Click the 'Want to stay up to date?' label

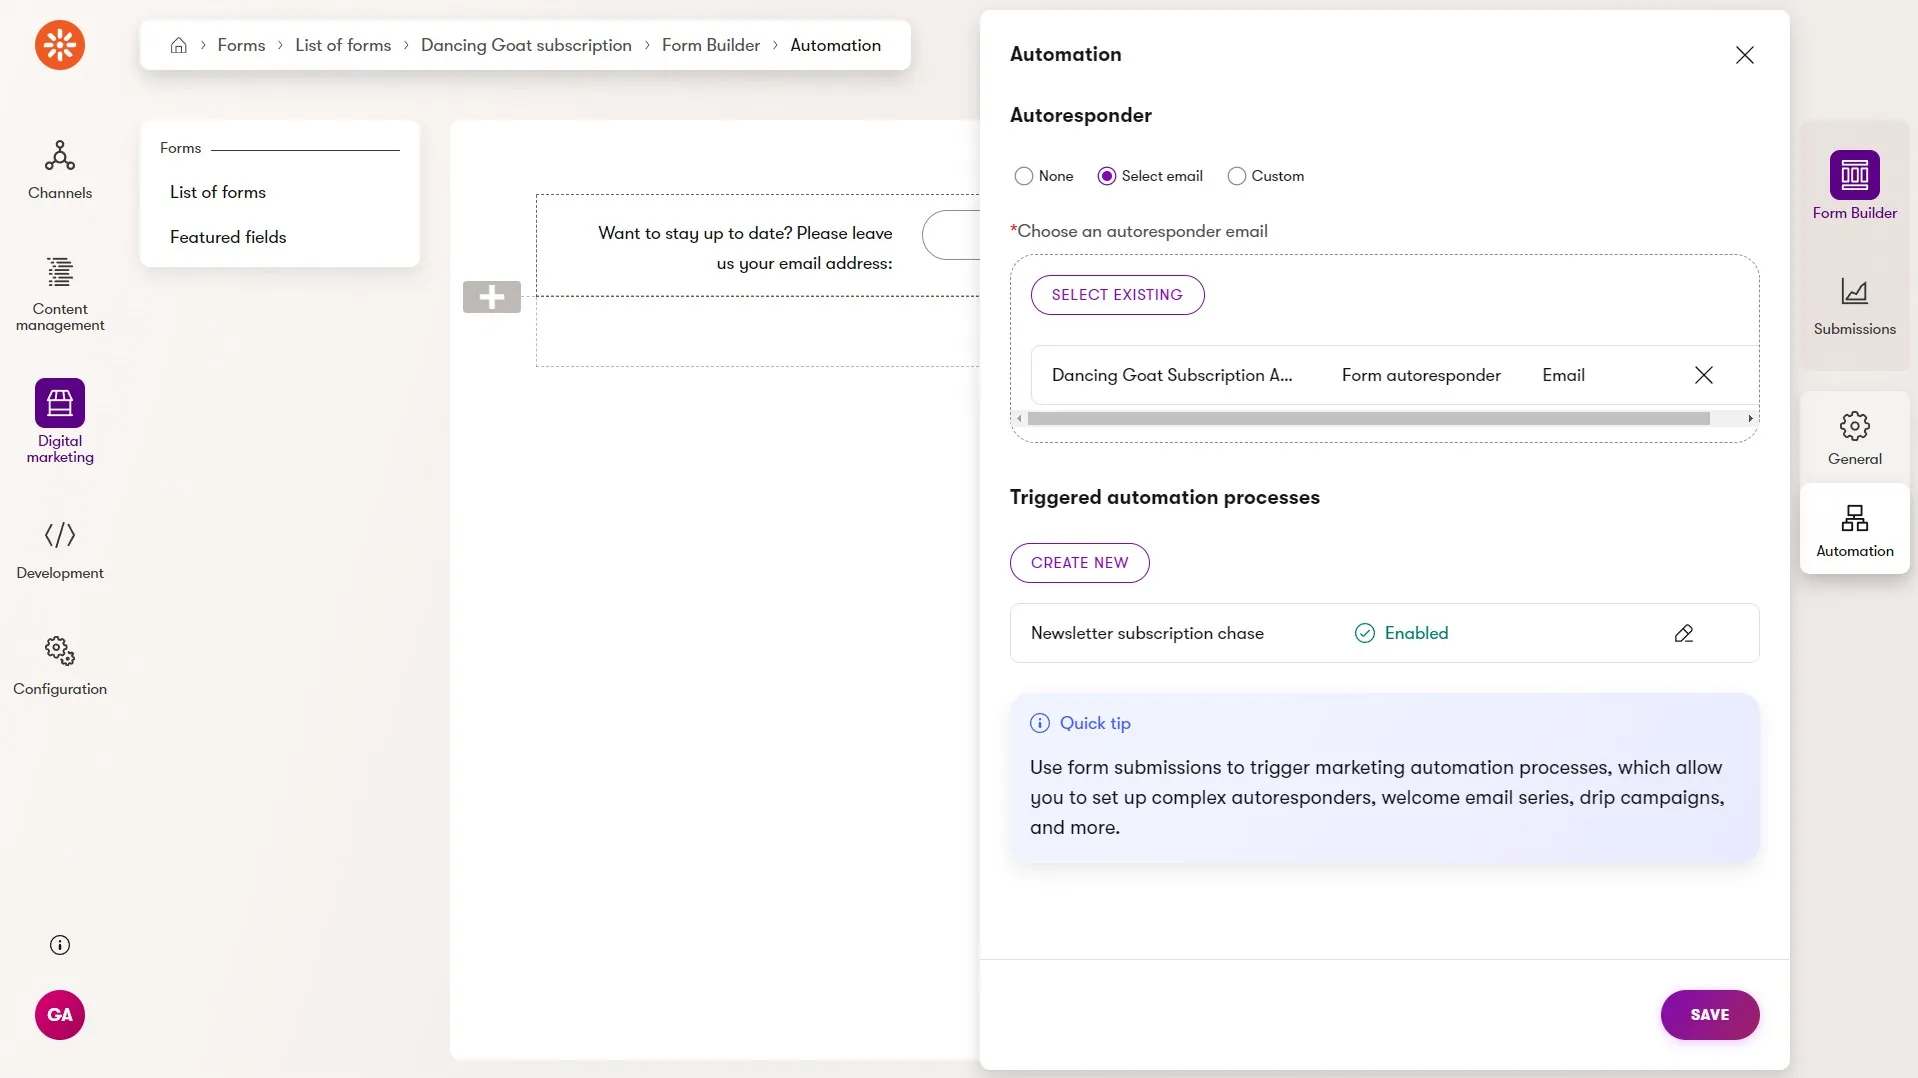[745, 248]
